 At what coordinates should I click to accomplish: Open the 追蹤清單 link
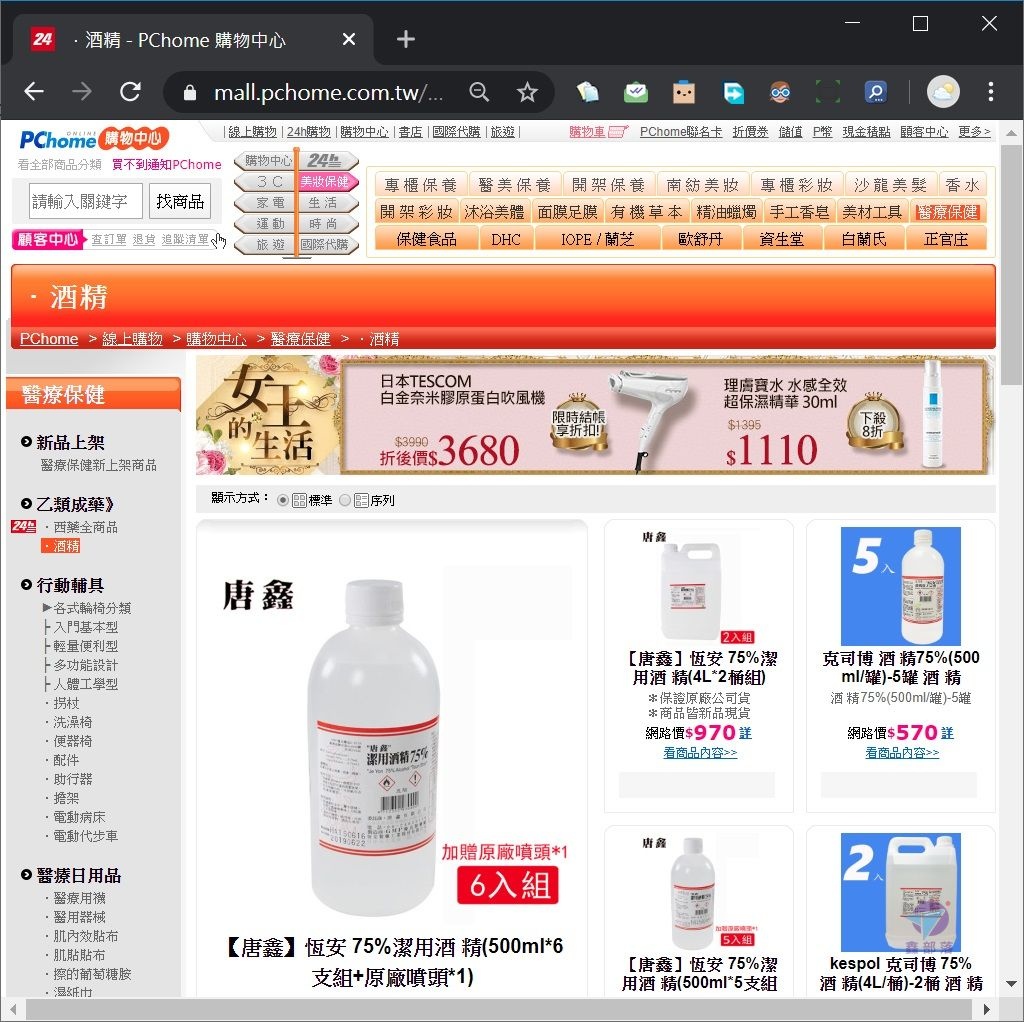185,240
